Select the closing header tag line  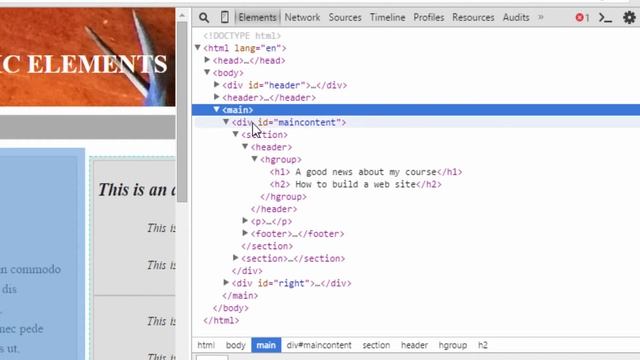pos(274,209)
